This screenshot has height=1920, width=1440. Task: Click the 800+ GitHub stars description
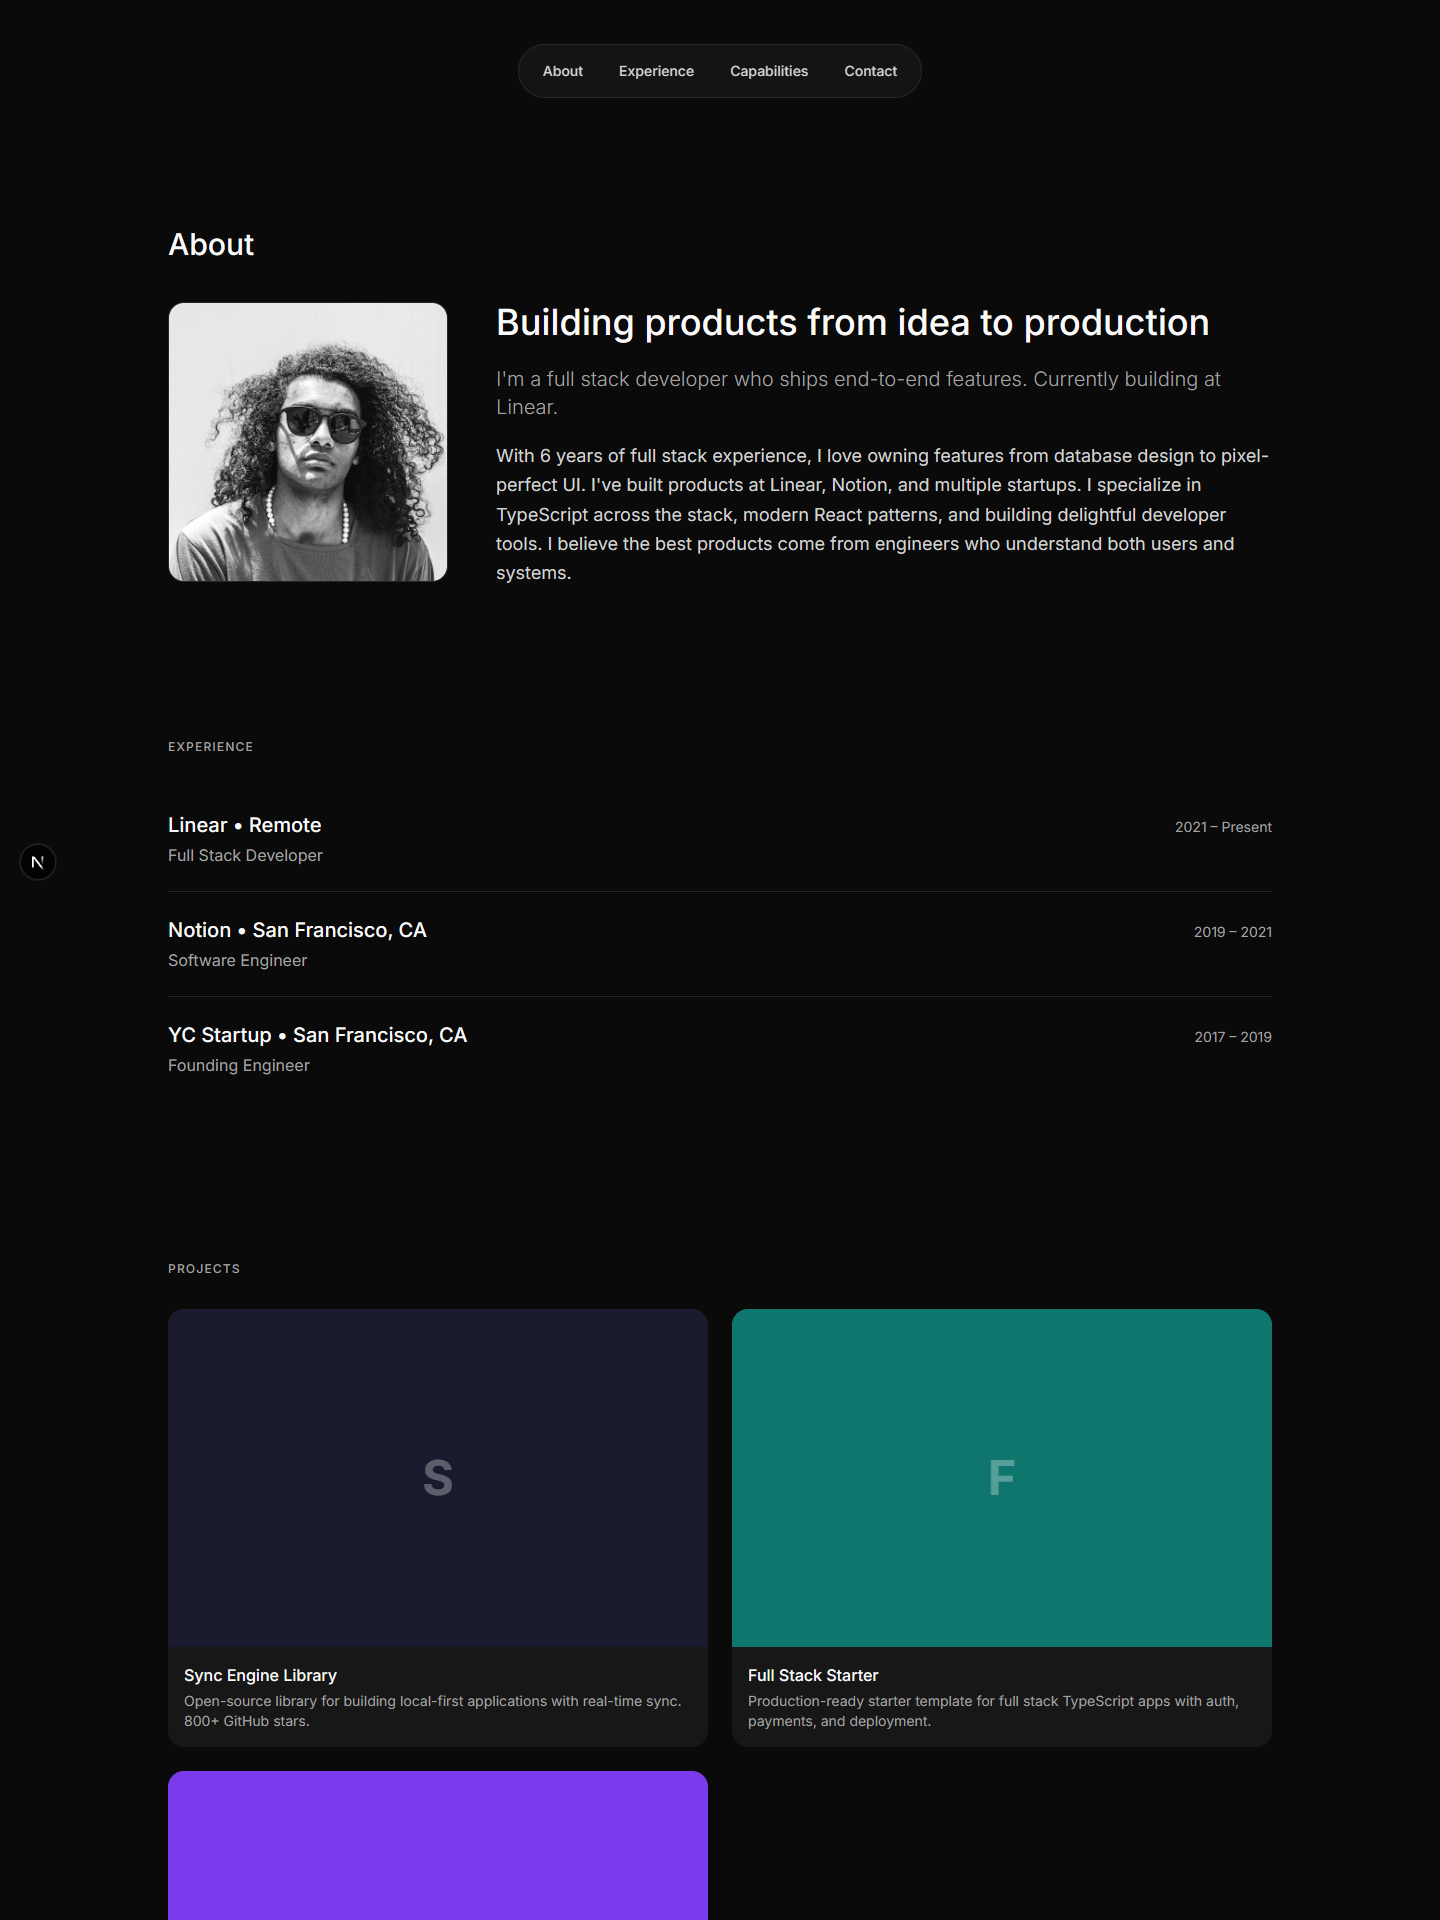coord(433,1711)
